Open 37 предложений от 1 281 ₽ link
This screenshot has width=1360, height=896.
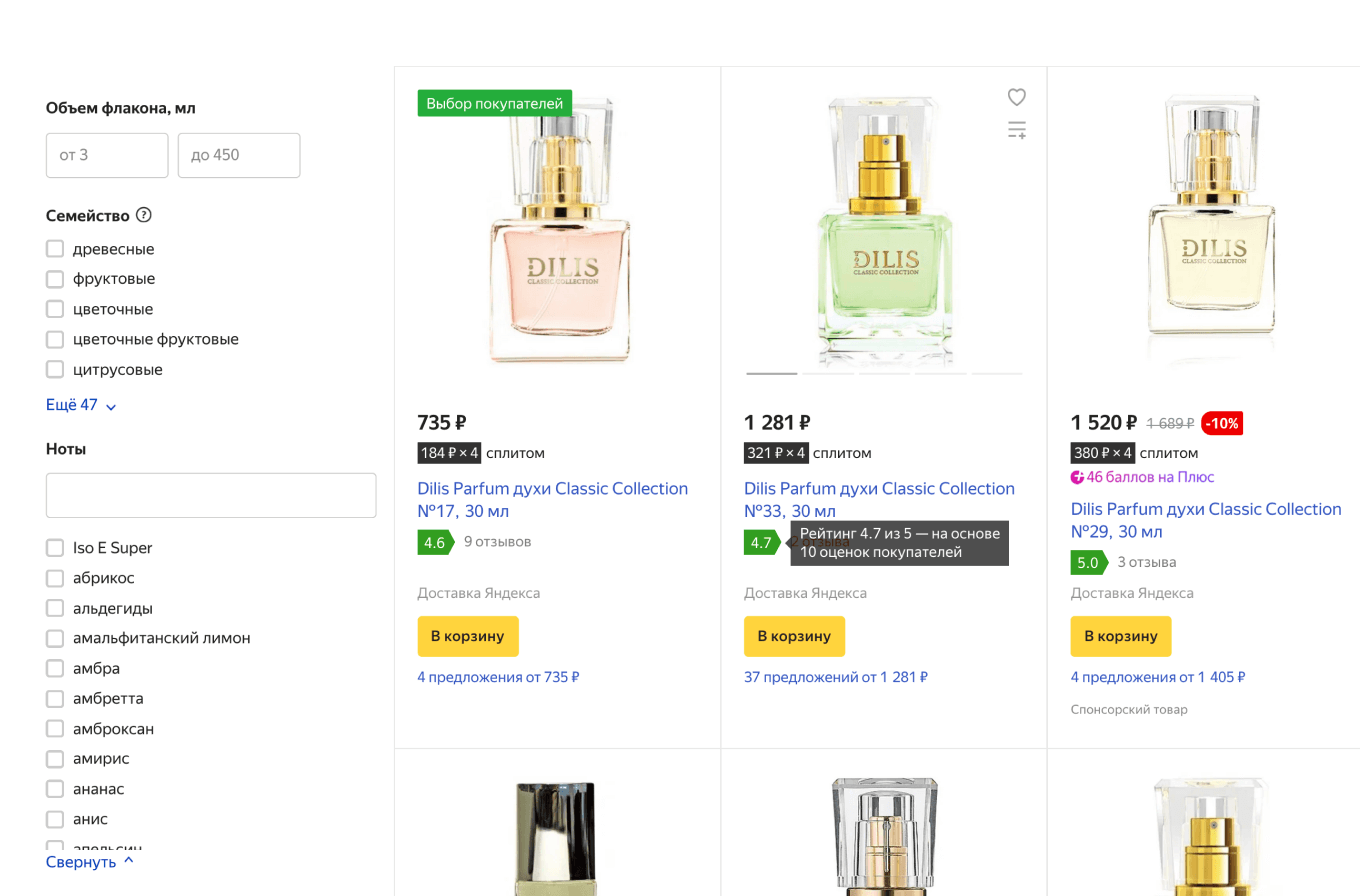click(x=835, y=677)
